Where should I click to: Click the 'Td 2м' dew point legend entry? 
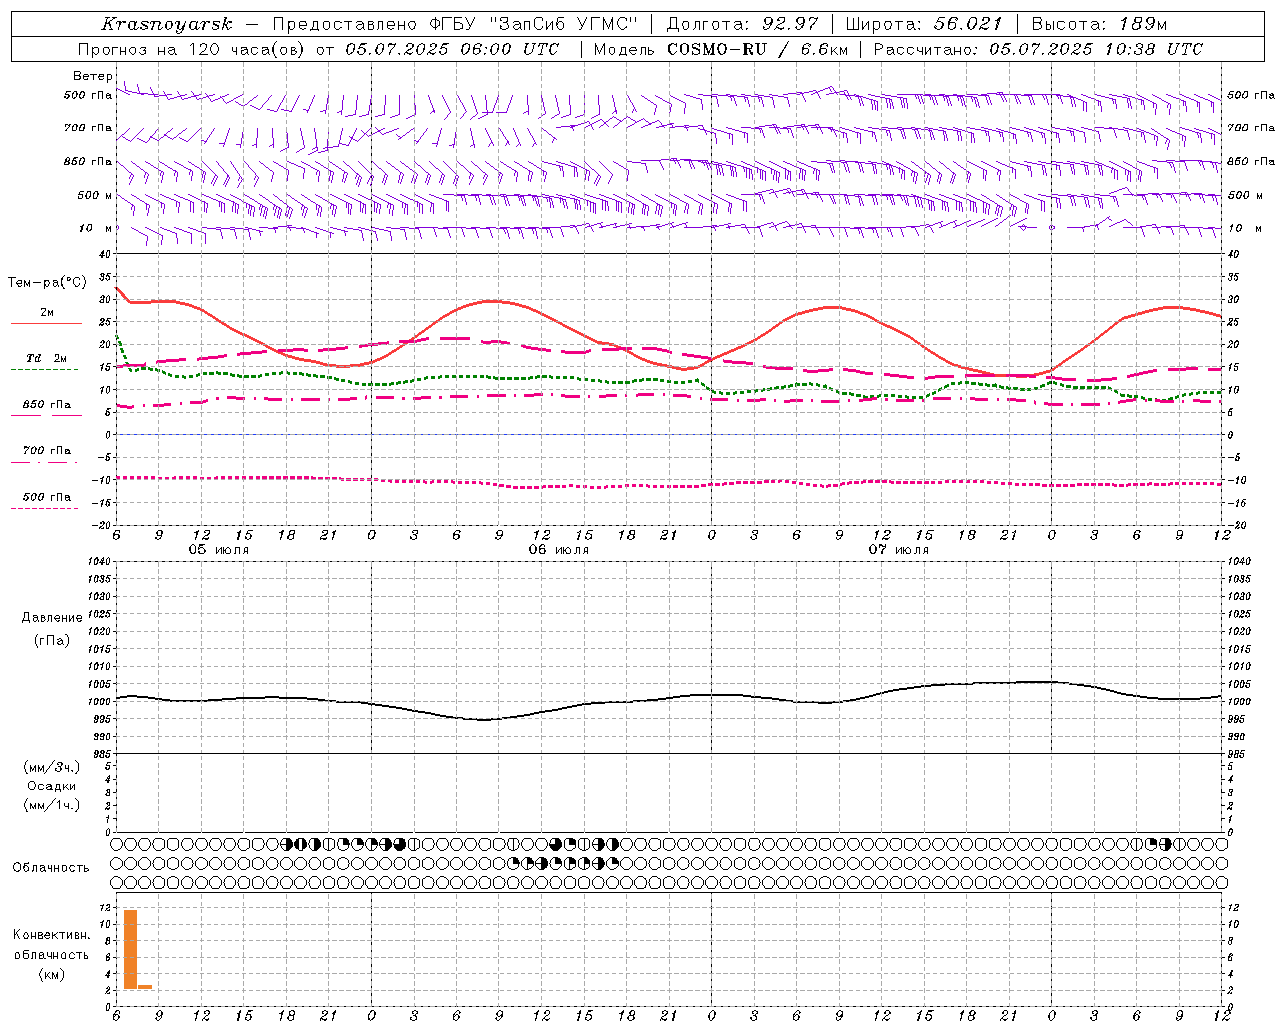[47, 358]
